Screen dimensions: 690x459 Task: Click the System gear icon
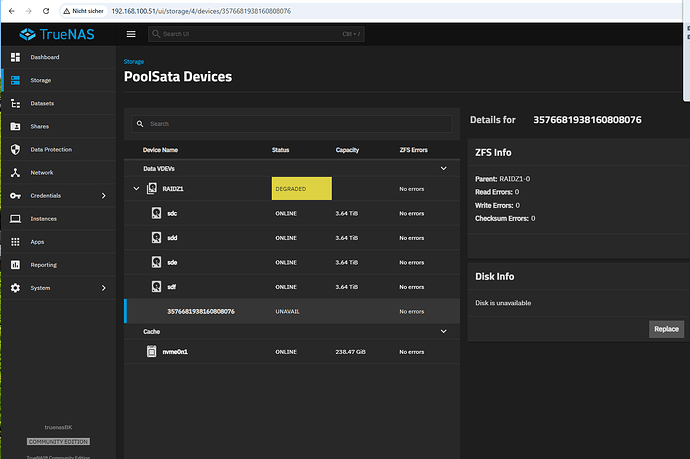15,288
